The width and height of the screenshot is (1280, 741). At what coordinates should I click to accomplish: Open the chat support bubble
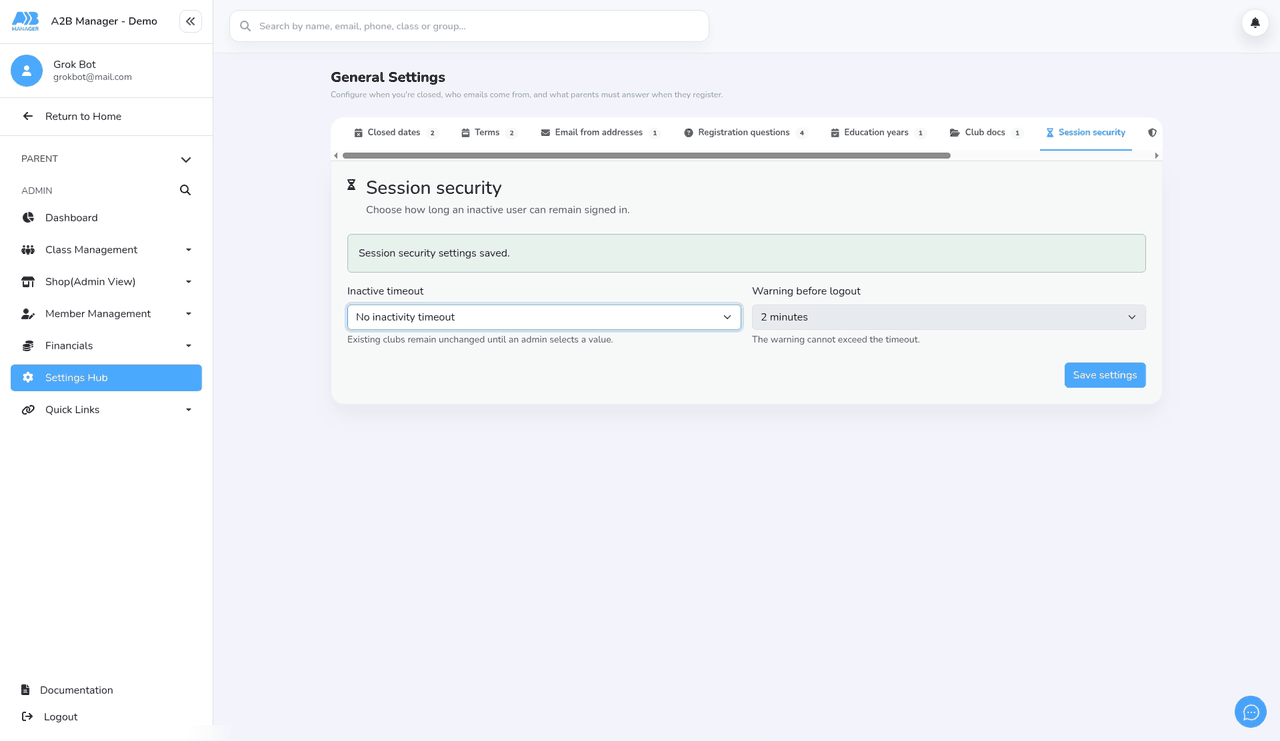[1251, 712]
